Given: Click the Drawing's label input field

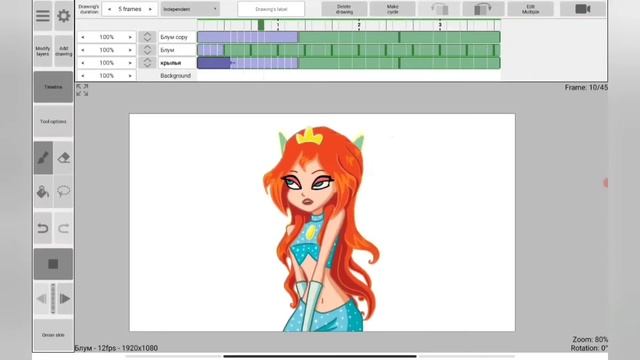Looking at the screenshot, I should coord(271,9).
